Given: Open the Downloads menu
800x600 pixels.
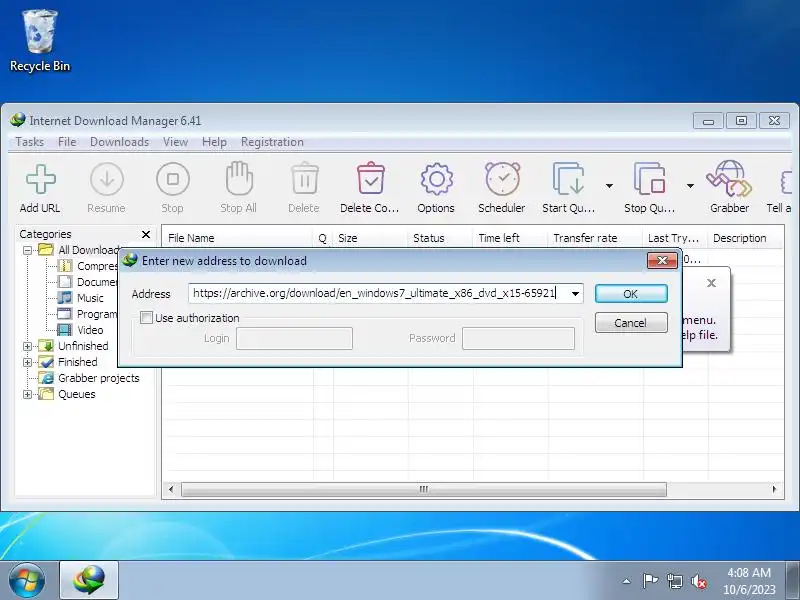Looking at the screenshot, I should 119,142.
